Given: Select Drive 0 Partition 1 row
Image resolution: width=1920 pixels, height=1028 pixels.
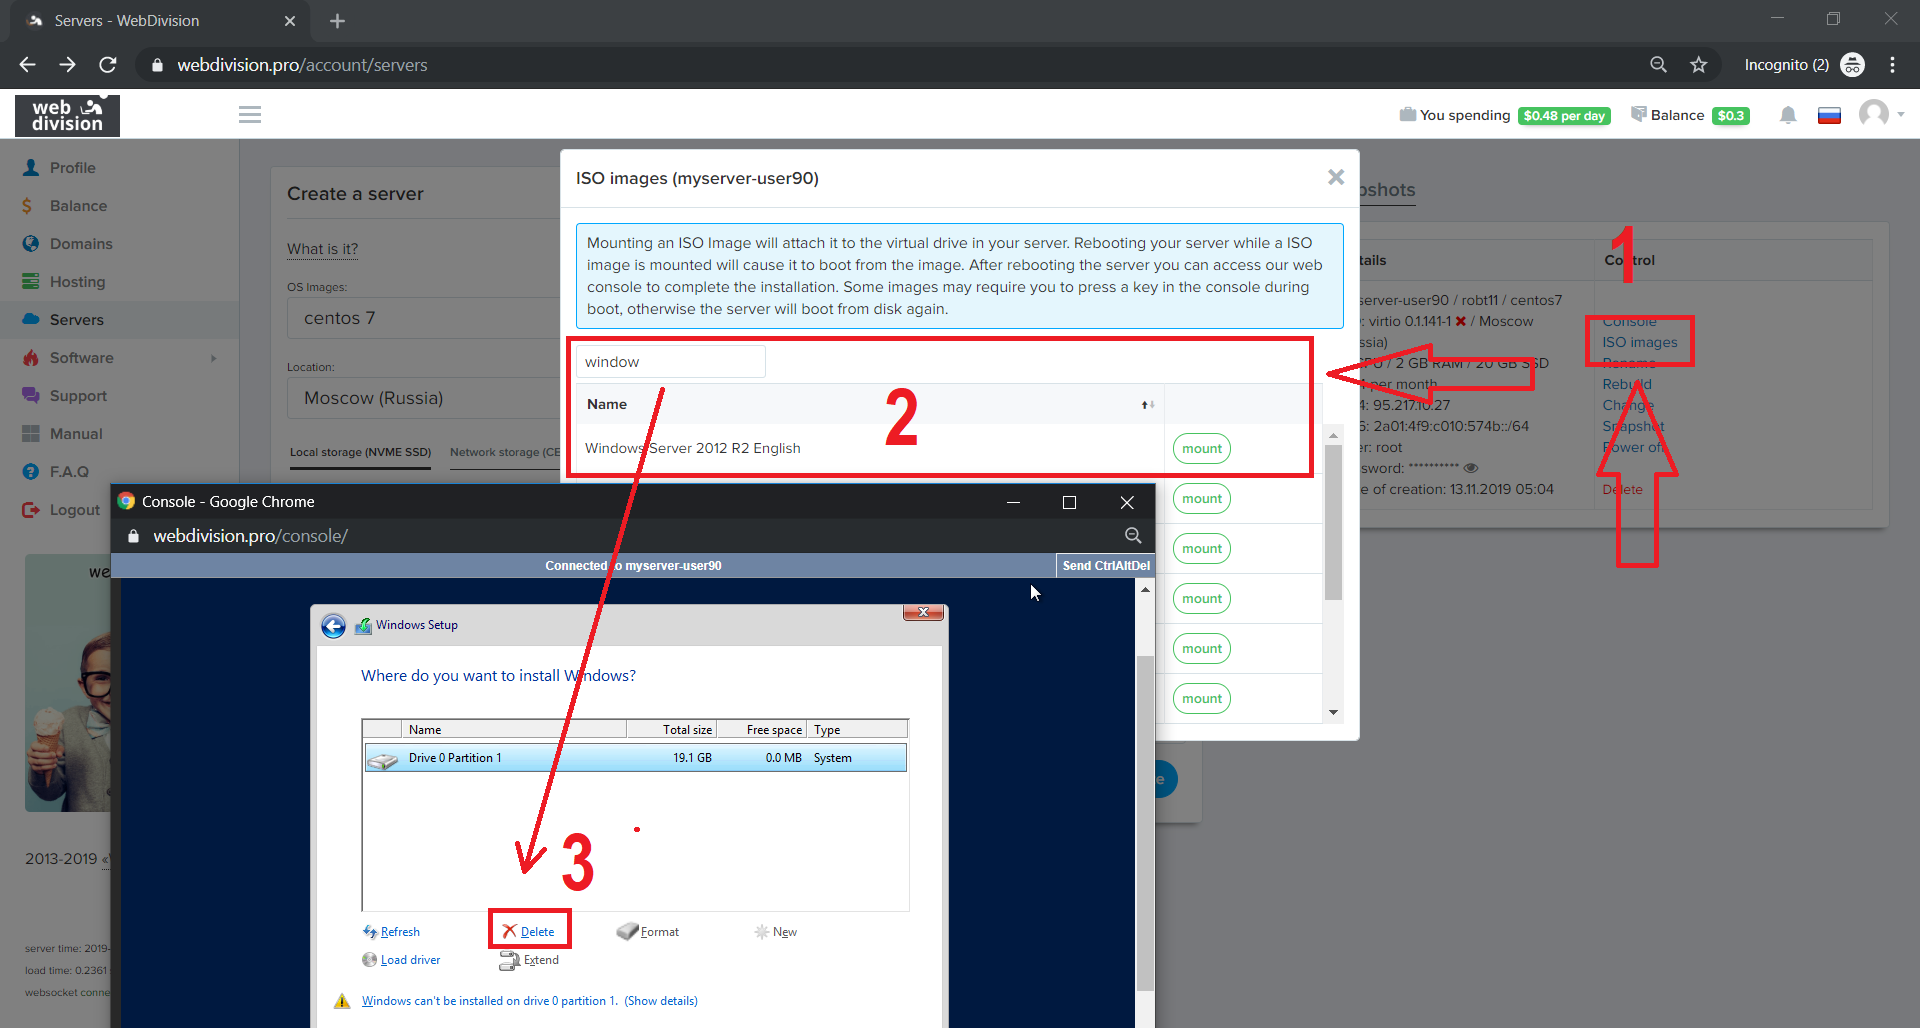Looking at the screenshot, I should (x=635, y=758).
